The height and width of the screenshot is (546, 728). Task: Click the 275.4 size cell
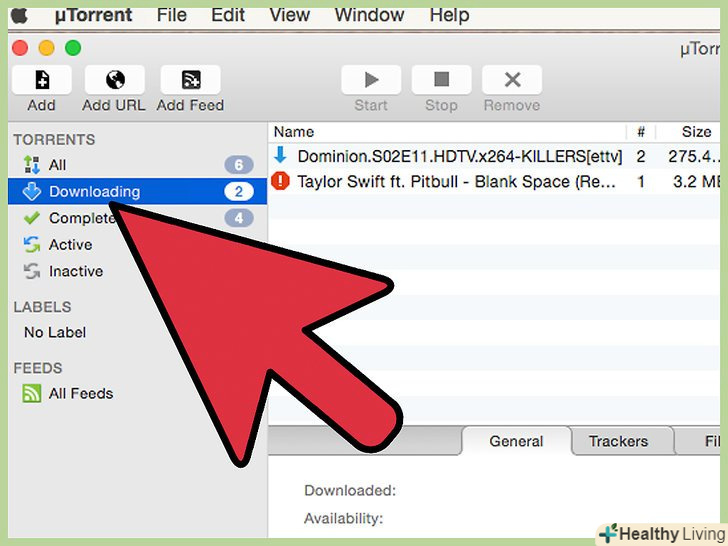[694, 156]
